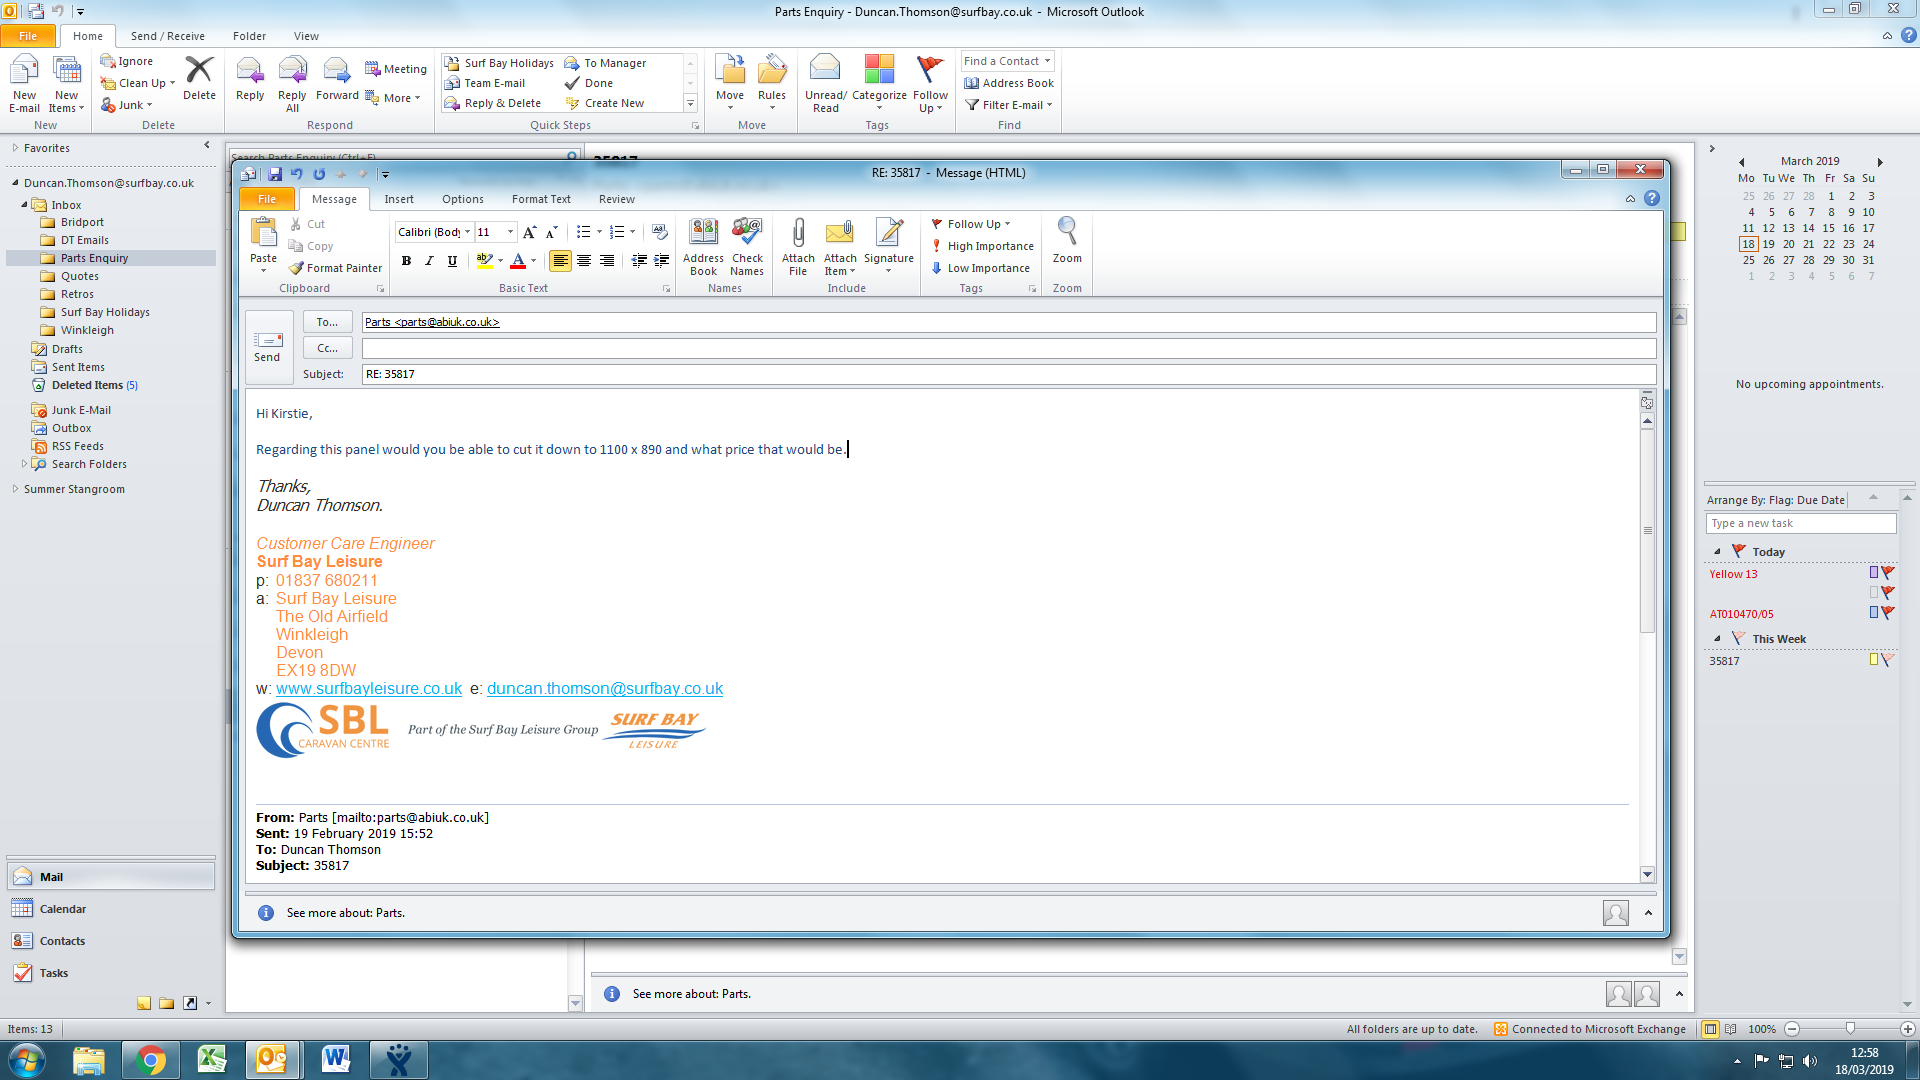
Task: Click the To... recipients button
Action: 327,322
